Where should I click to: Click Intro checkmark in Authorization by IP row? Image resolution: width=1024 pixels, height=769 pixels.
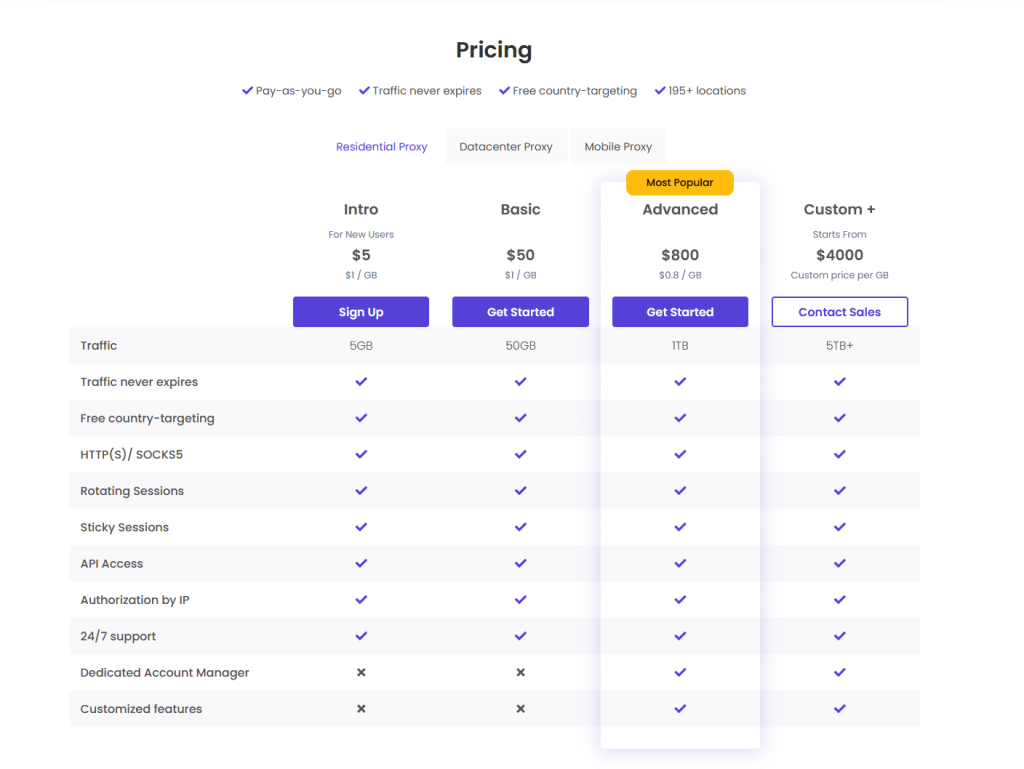pyautogui.click(x=361, y=600)
